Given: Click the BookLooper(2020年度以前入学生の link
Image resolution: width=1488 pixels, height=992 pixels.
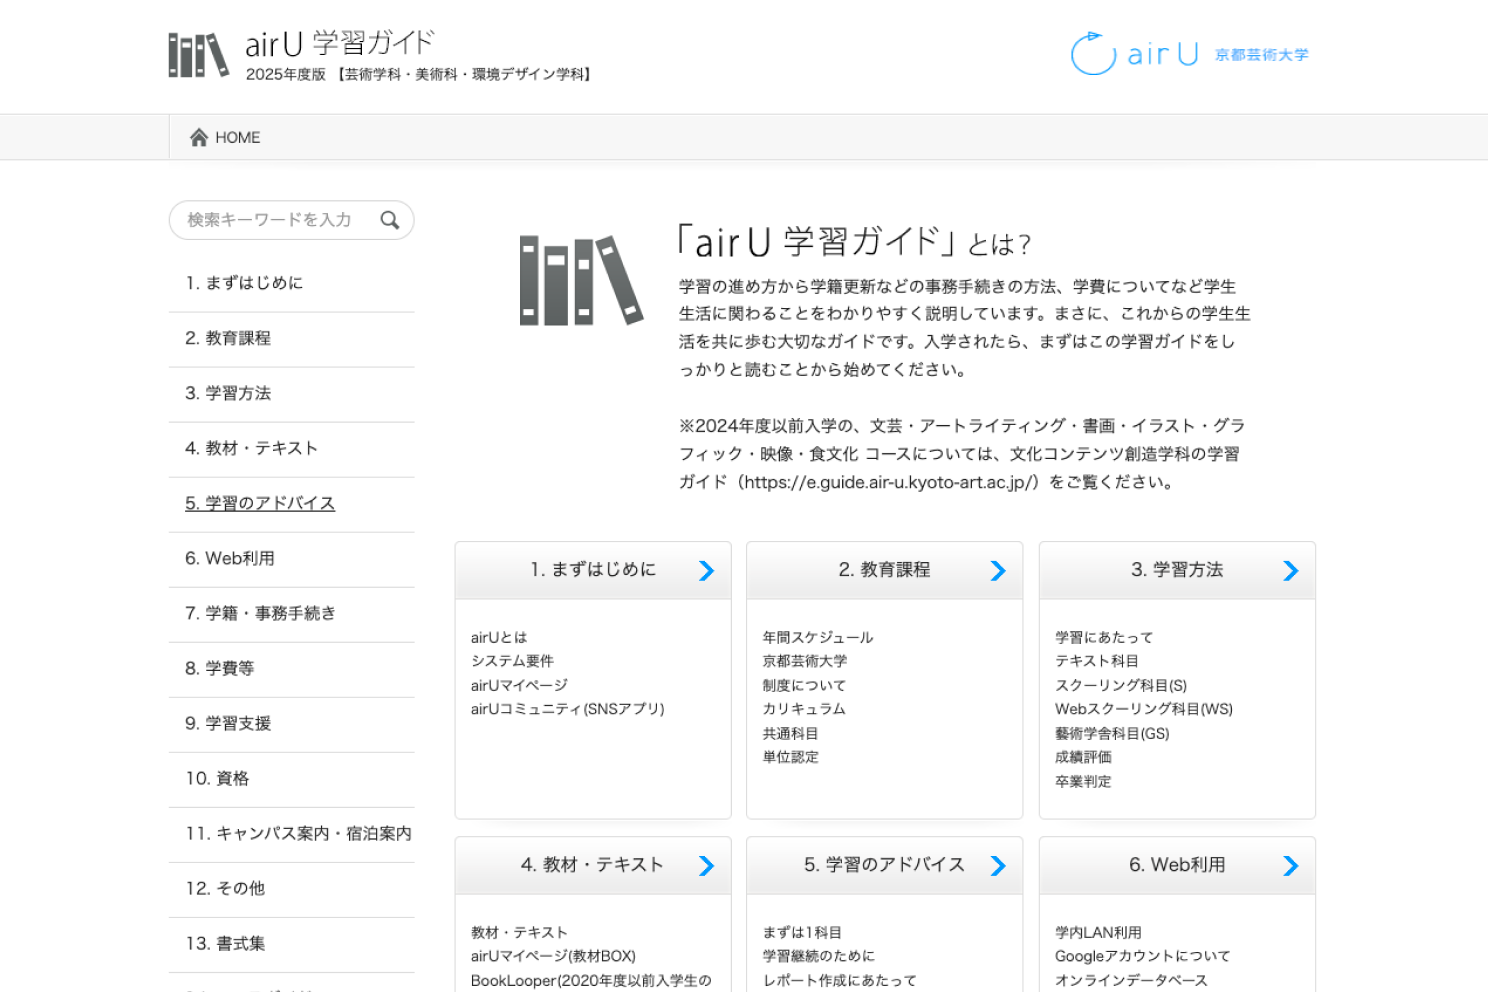Looking at the screenshot, I should pyautogui.click(x=591, y=980).
